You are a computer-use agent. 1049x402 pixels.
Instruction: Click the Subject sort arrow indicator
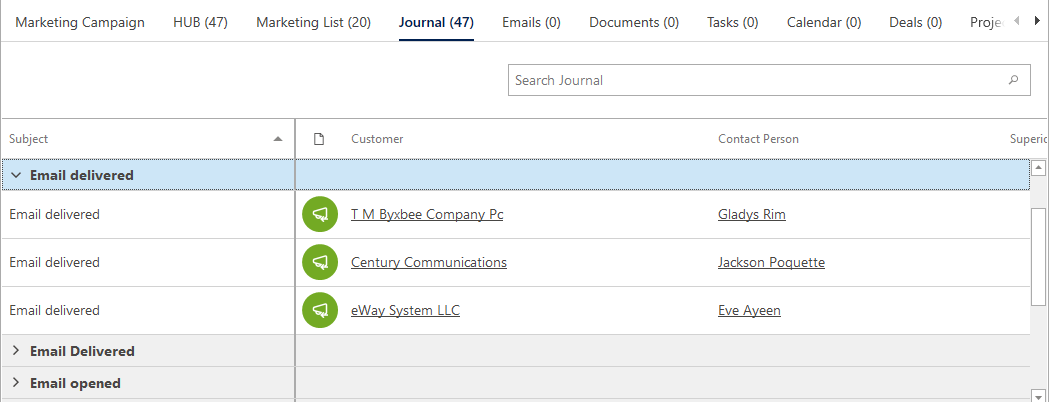pos(278,139)
